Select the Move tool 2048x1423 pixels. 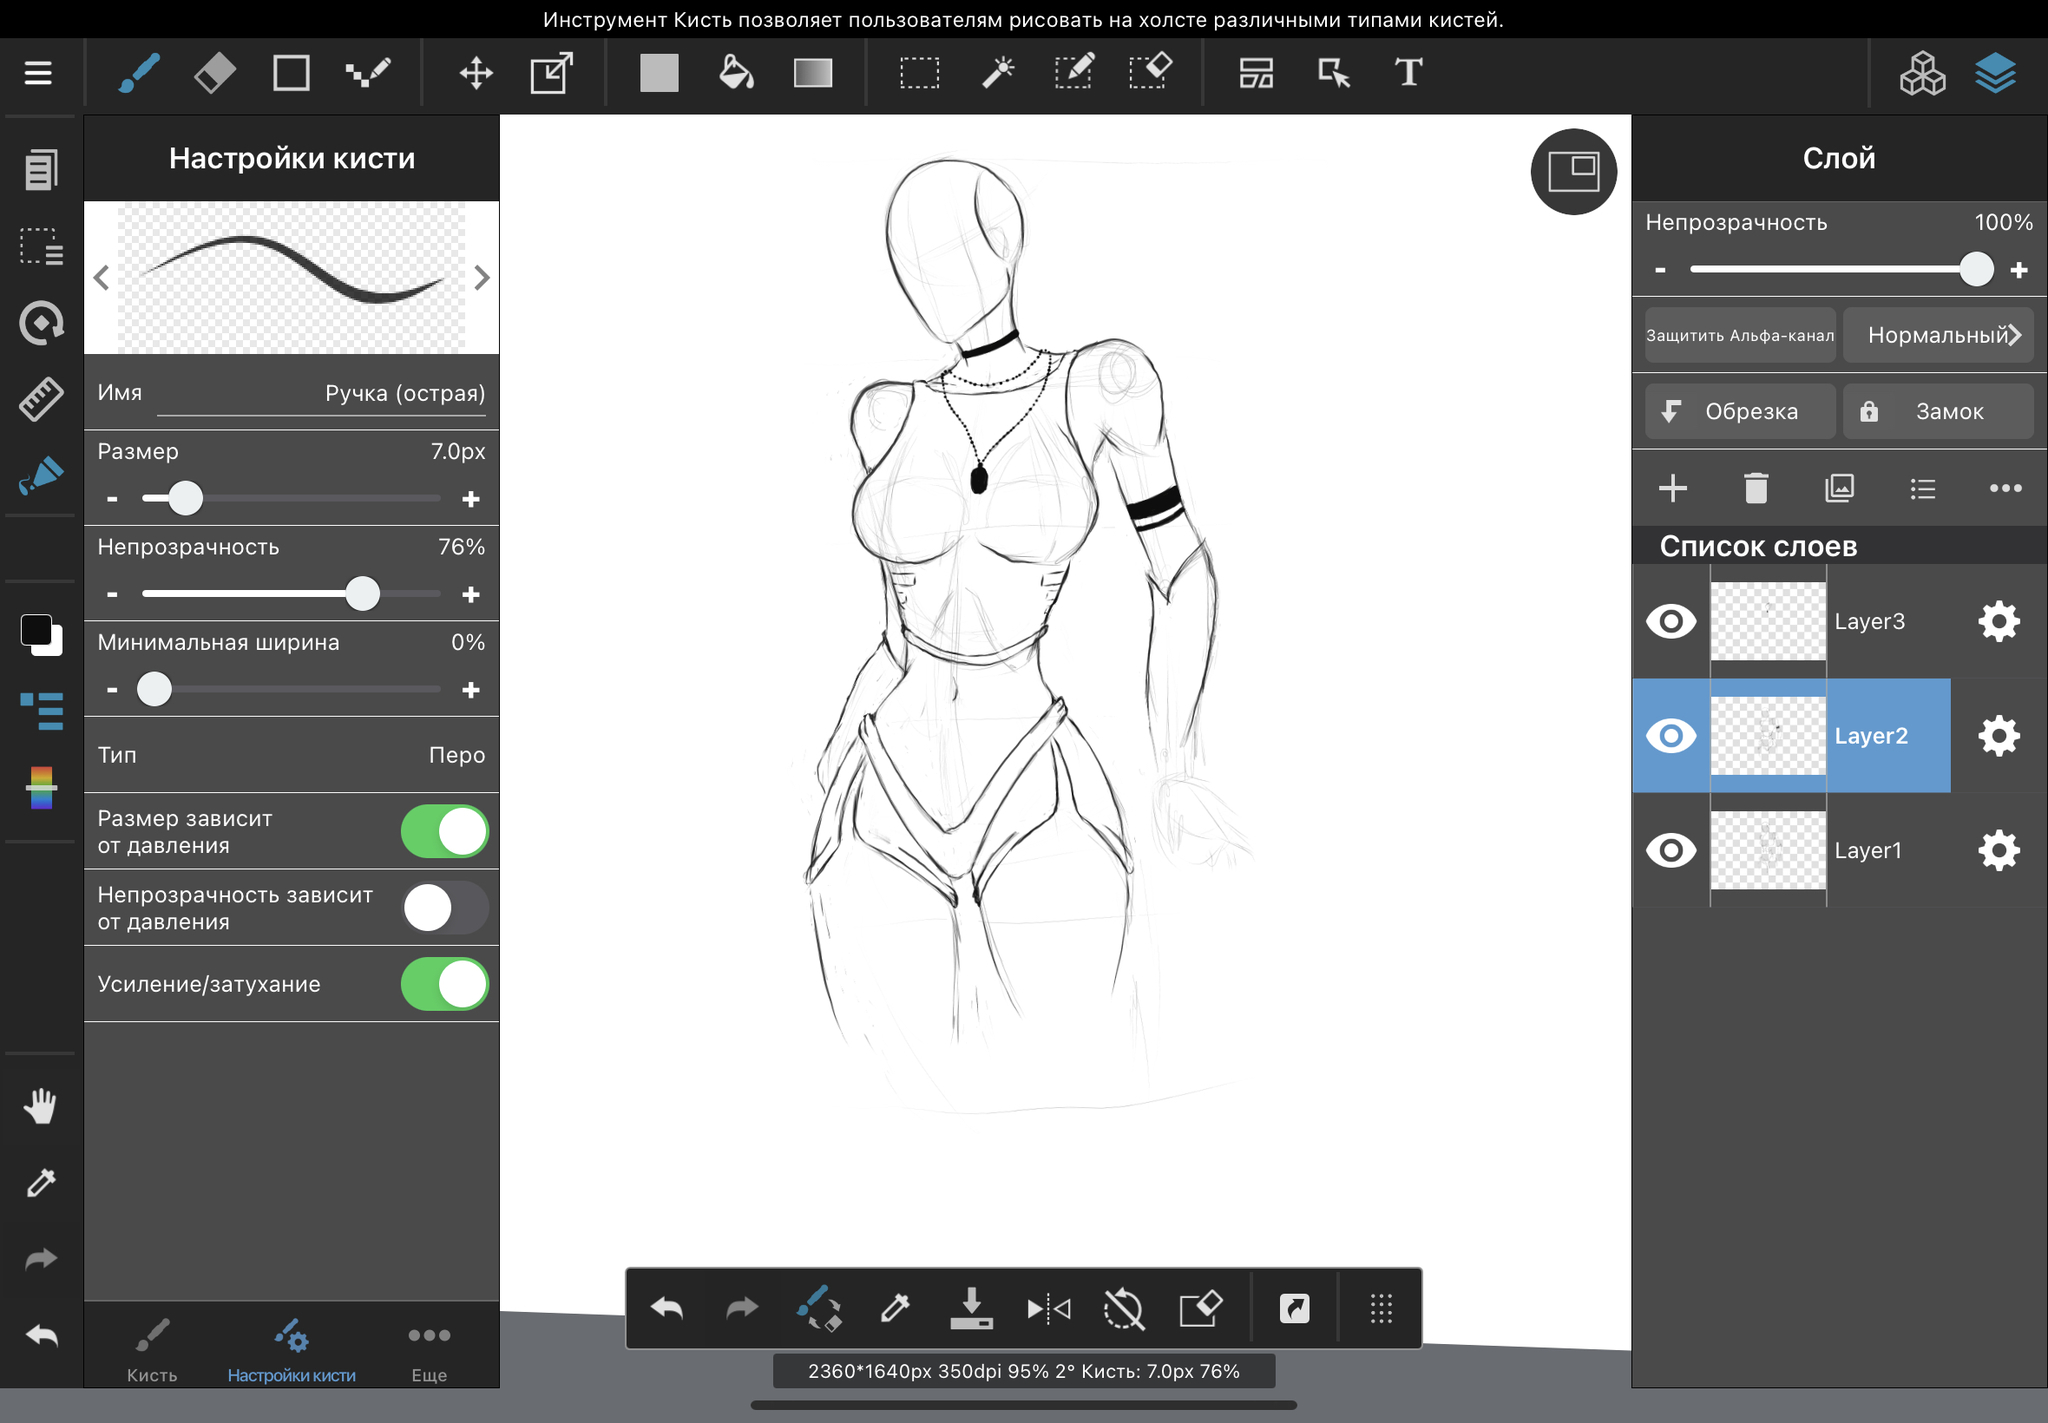[x=476, y=73]
